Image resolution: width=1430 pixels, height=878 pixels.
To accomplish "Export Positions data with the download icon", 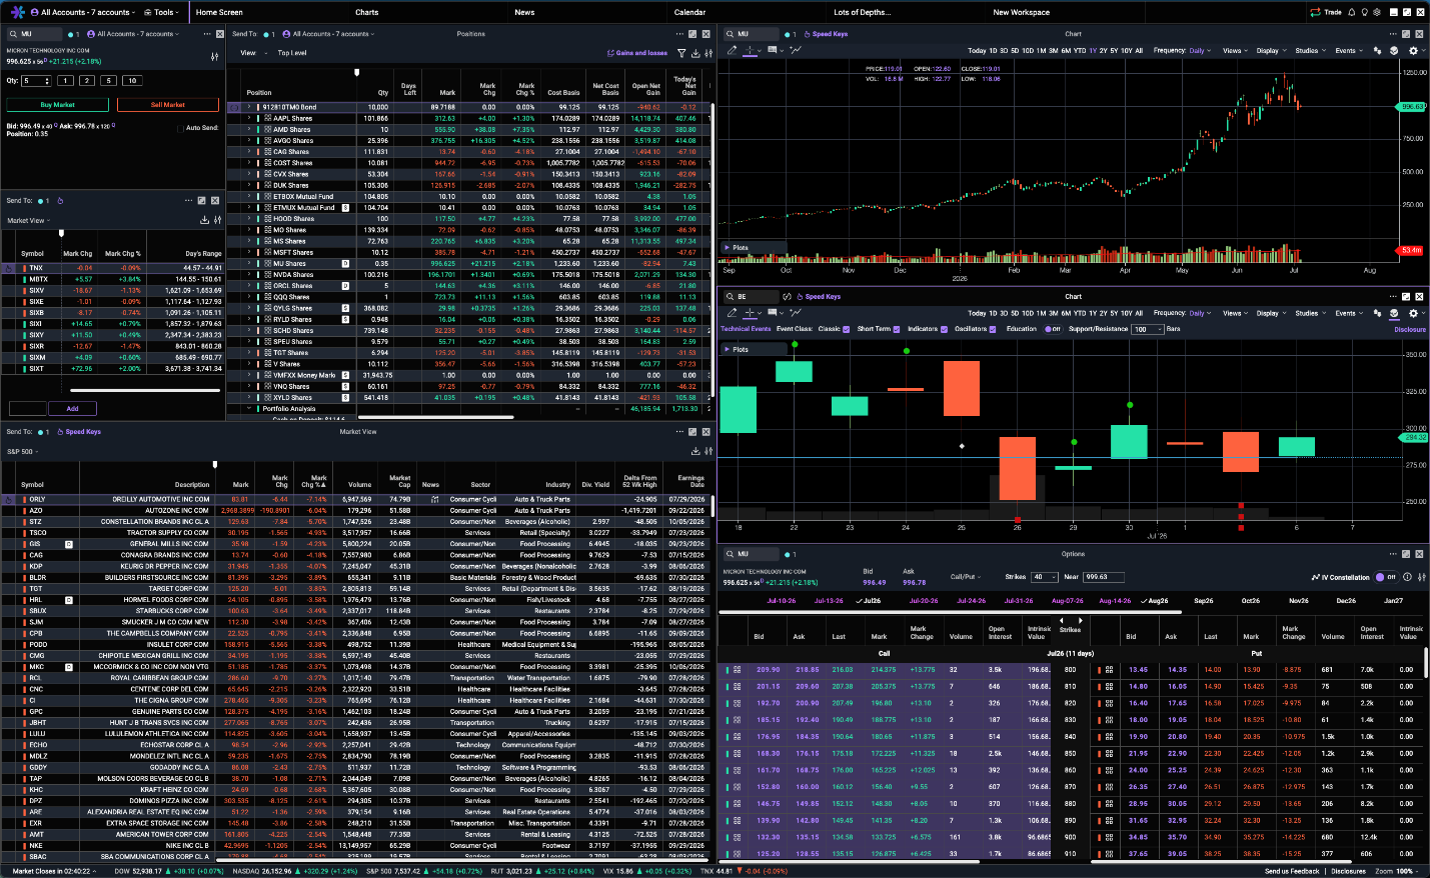I will [x=696, y=53].
